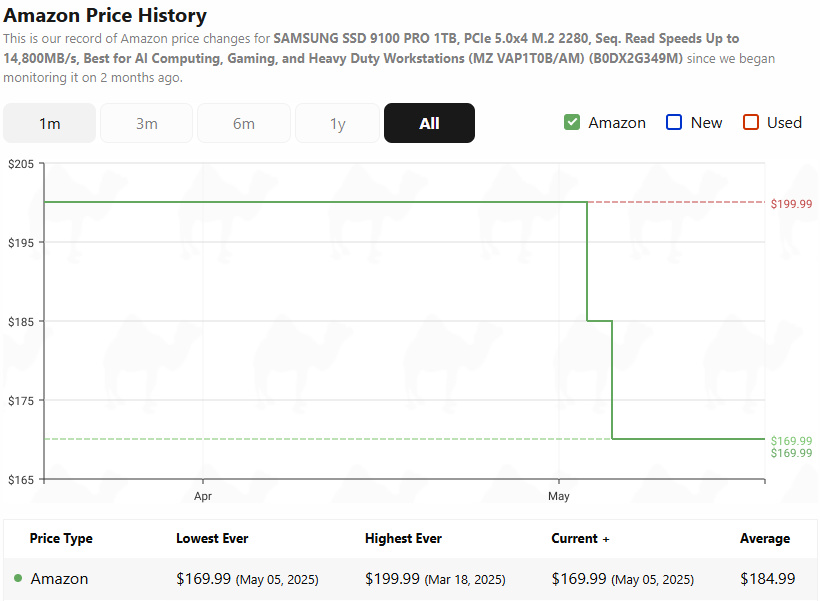Click the Current + column header
The width and height of the screenshot is (820, 601).
[580, 539]
